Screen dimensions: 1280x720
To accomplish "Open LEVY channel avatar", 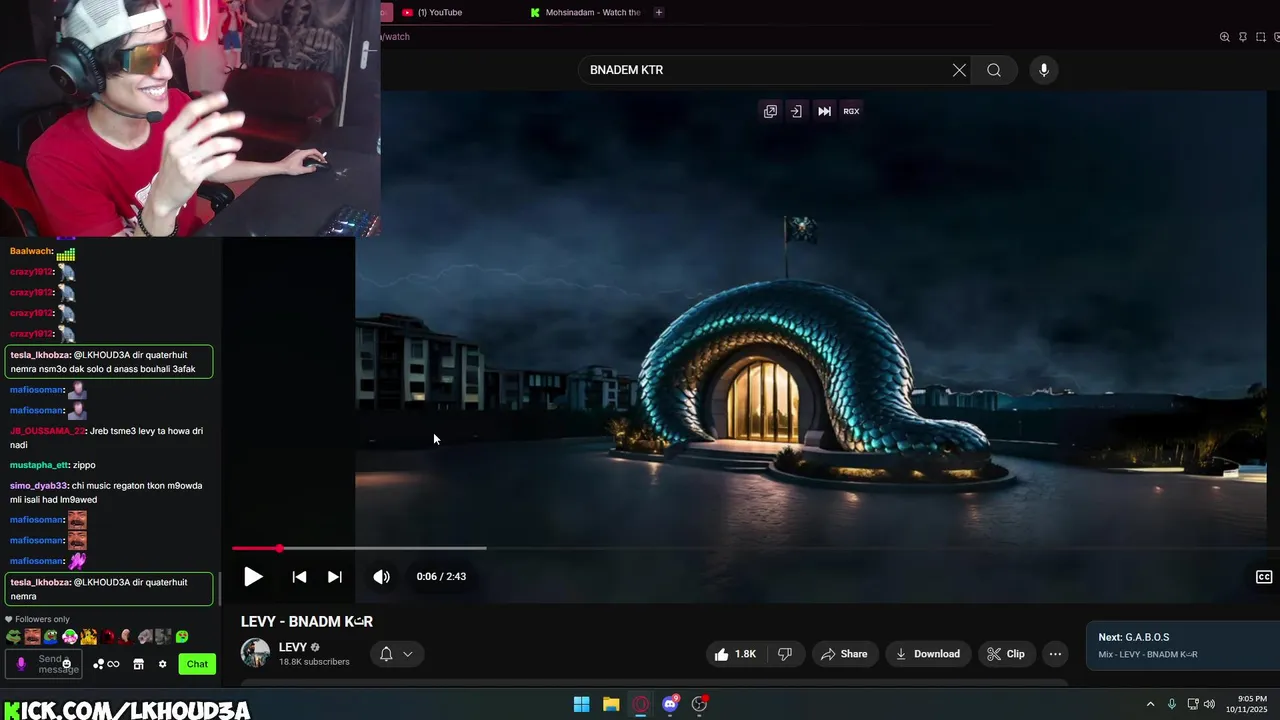I will pos(255,653).
